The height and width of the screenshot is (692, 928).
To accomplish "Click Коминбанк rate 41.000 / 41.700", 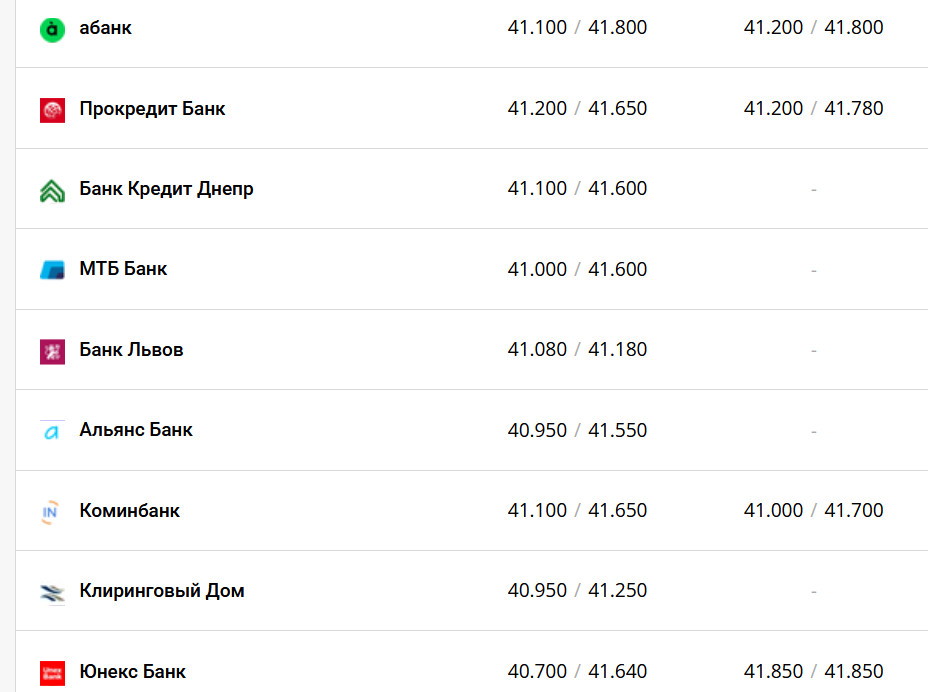I will [813, 511].
